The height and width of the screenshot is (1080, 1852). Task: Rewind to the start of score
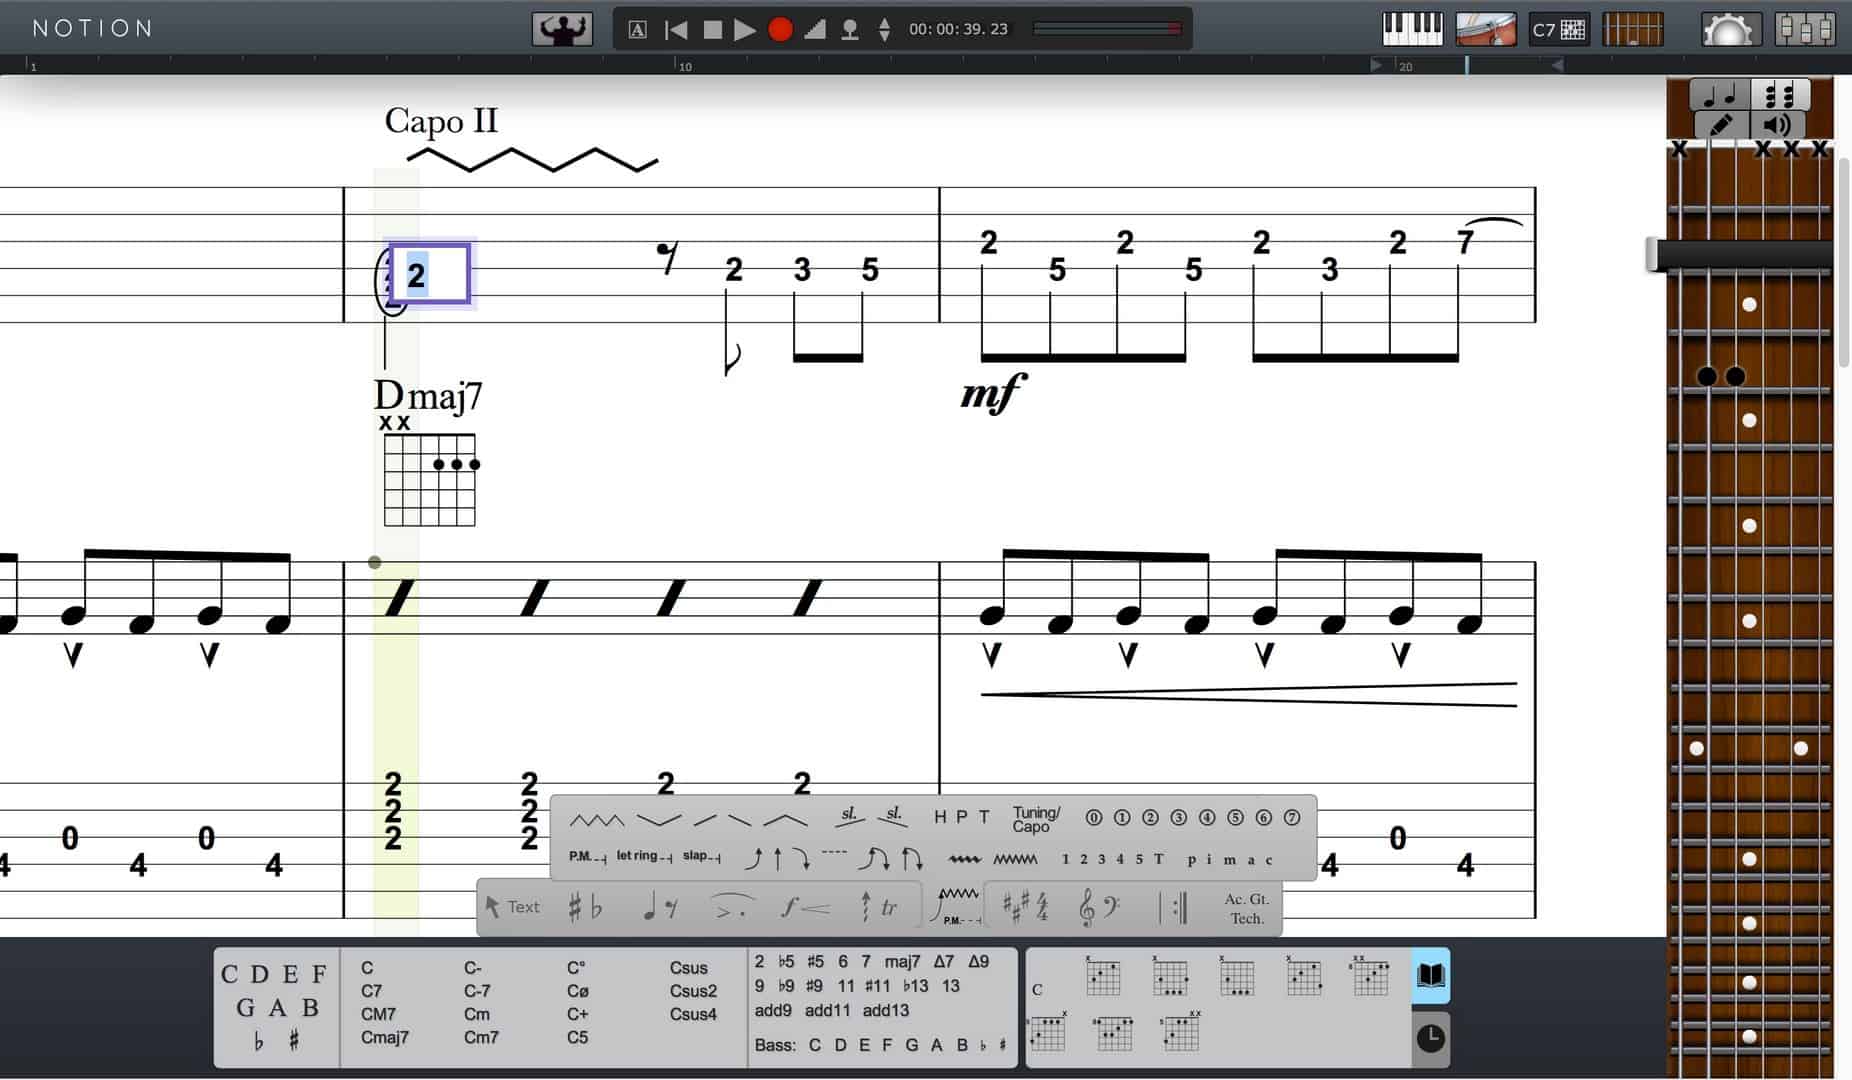(676, 29)
